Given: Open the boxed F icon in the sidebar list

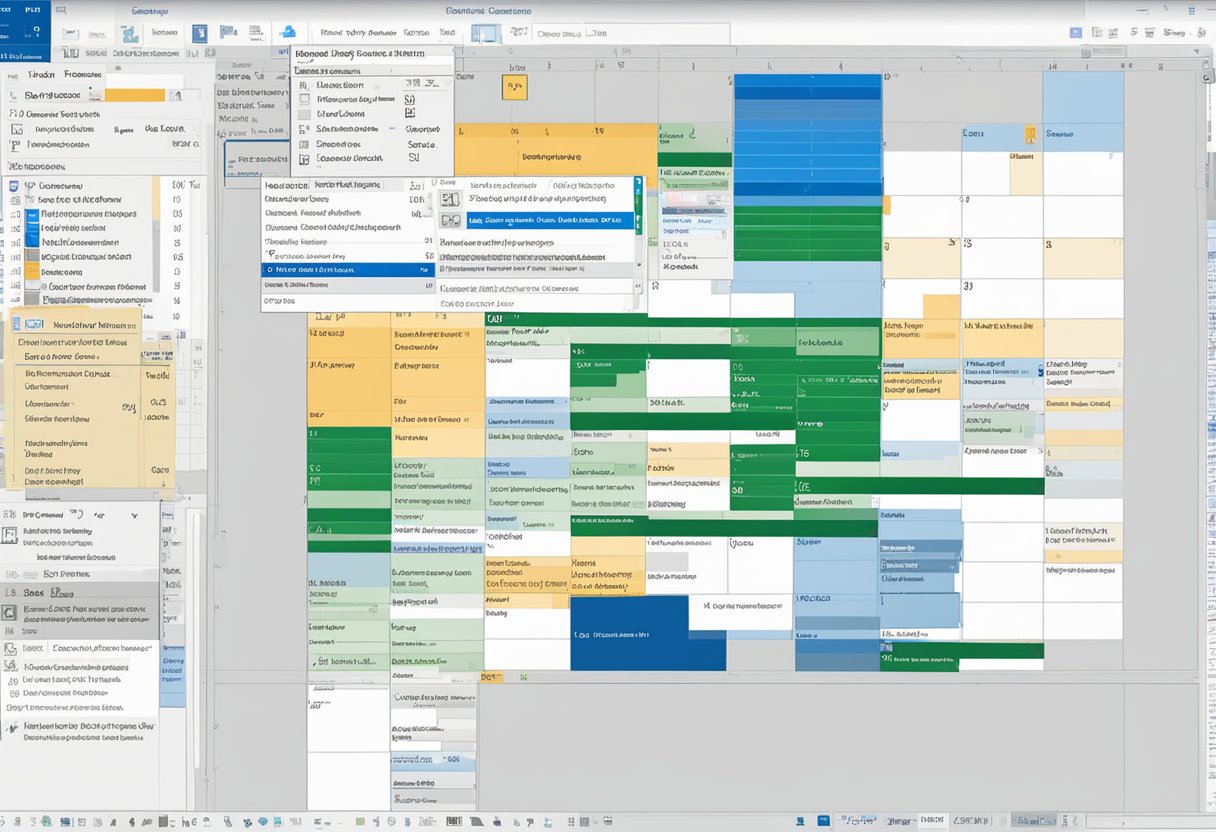Looking at the screenshot, I should coord(9,535).
